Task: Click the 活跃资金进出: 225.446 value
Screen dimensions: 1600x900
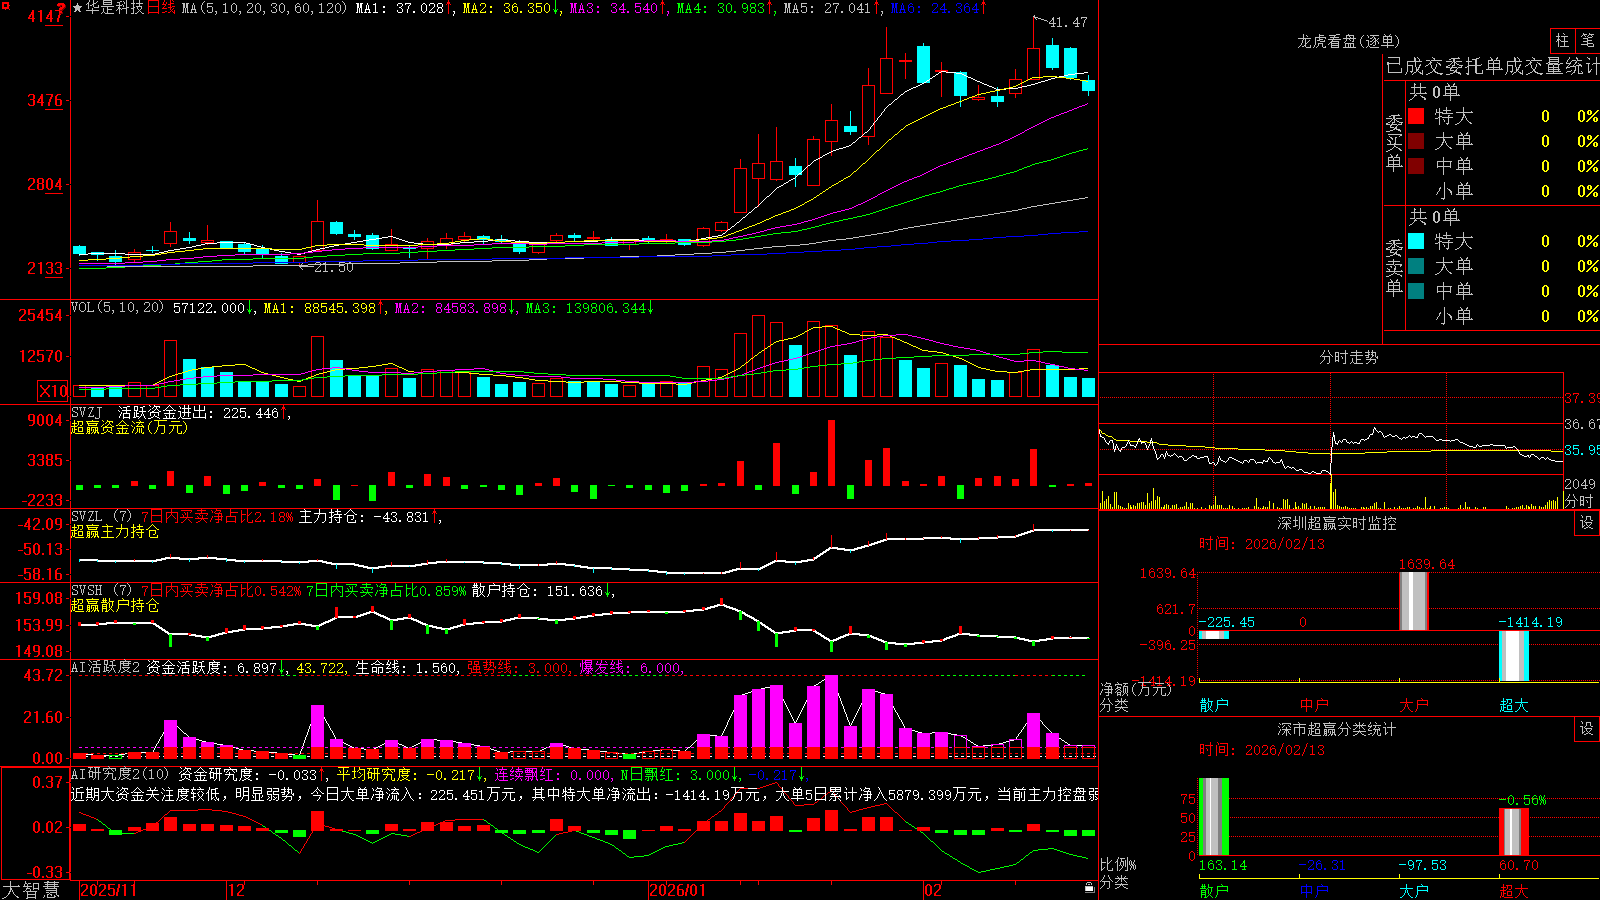Action: [x=198, y=413]
